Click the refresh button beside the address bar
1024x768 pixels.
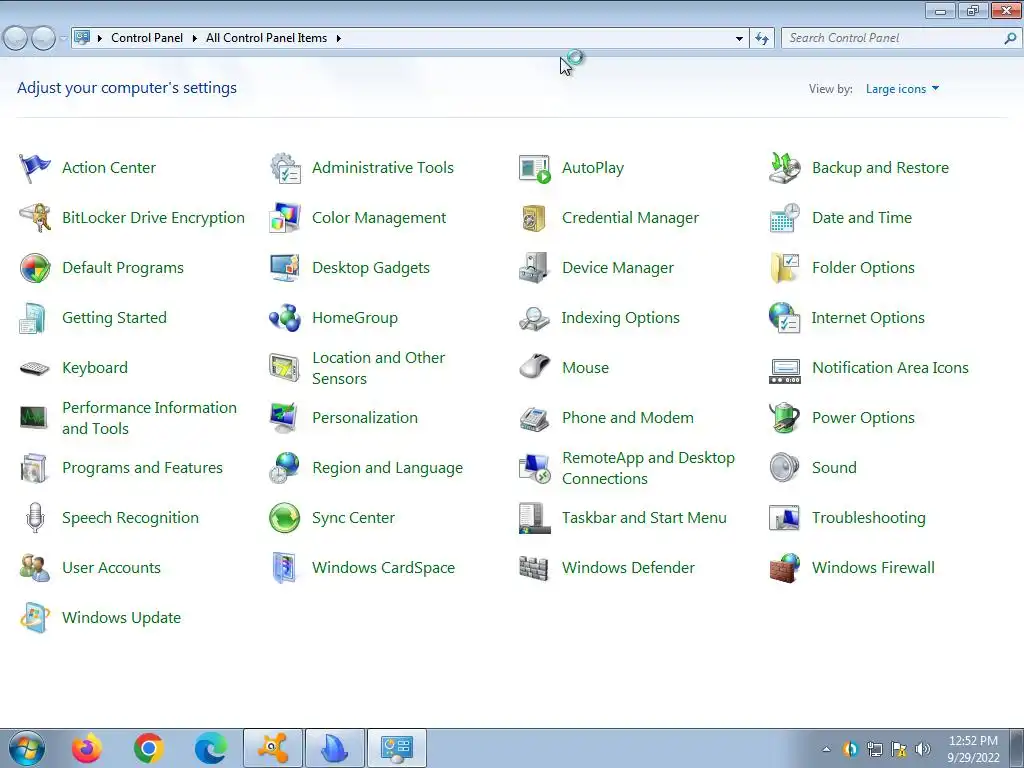(x=761, y=39)
